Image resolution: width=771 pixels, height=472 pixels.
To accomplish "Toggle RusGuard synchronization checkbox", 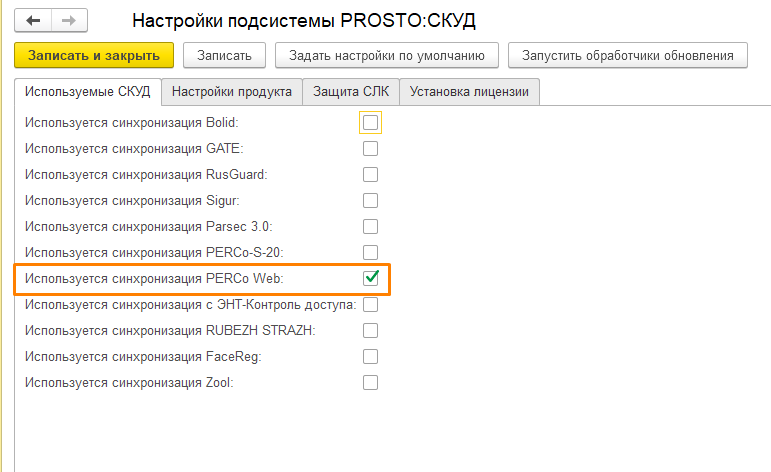I will point(371,174).
